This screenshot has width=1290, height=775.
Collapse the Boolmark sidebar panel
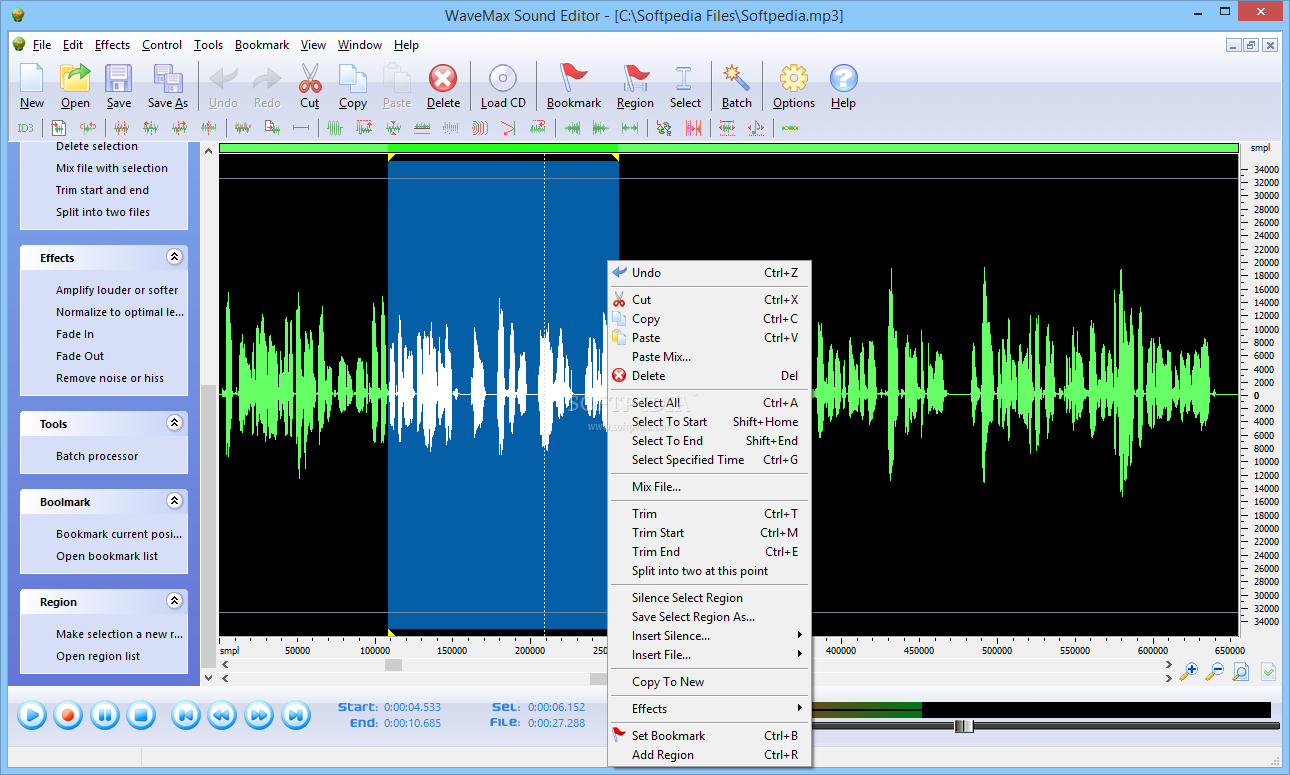coord(175,501)
